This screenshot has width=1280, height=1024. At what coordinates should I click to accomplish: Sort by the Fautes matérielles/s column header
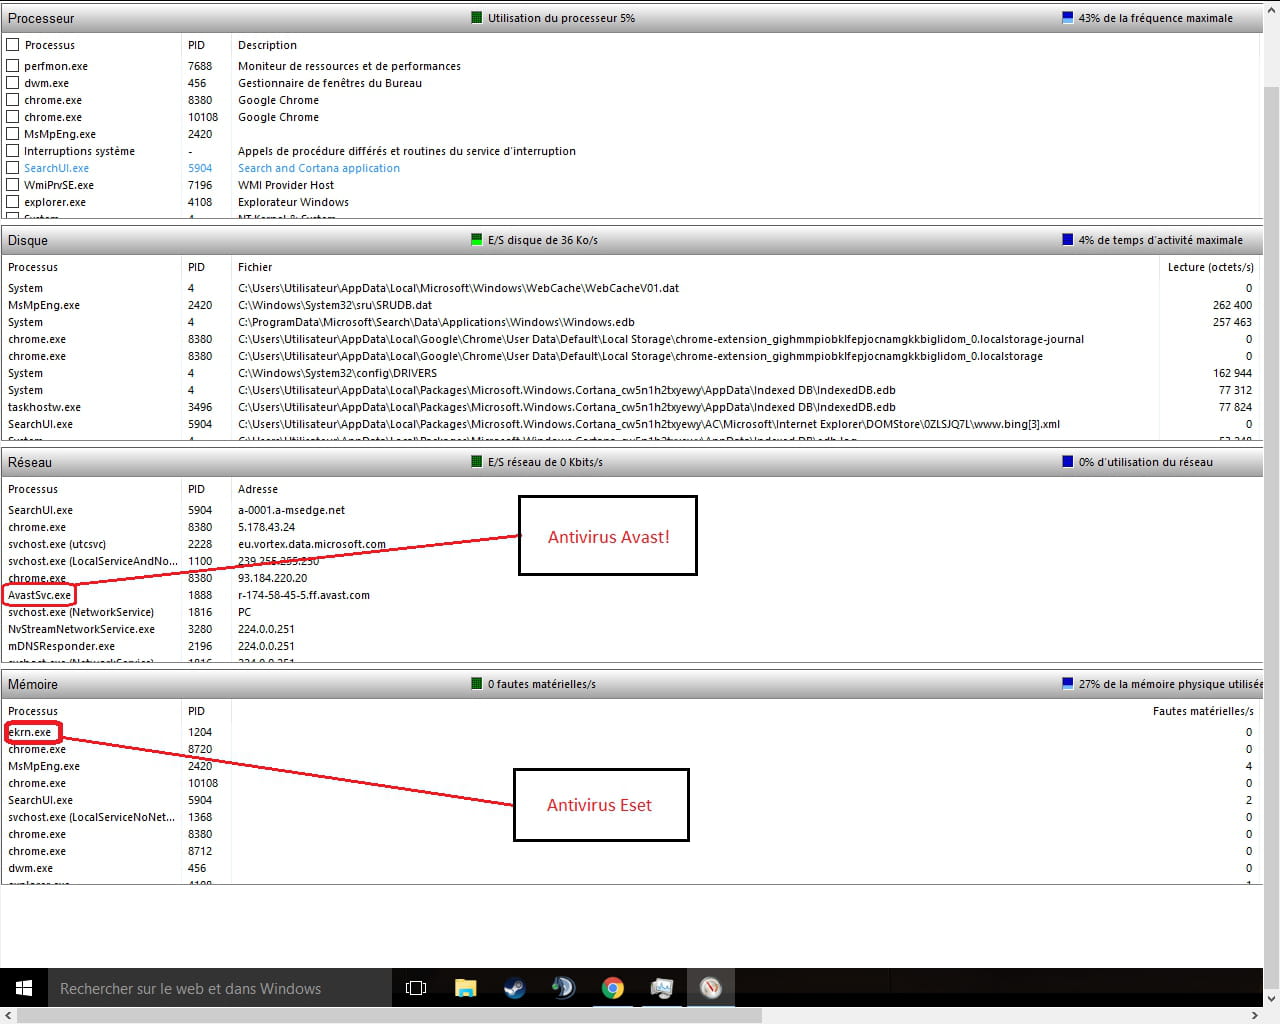(x=1203, y=711)
